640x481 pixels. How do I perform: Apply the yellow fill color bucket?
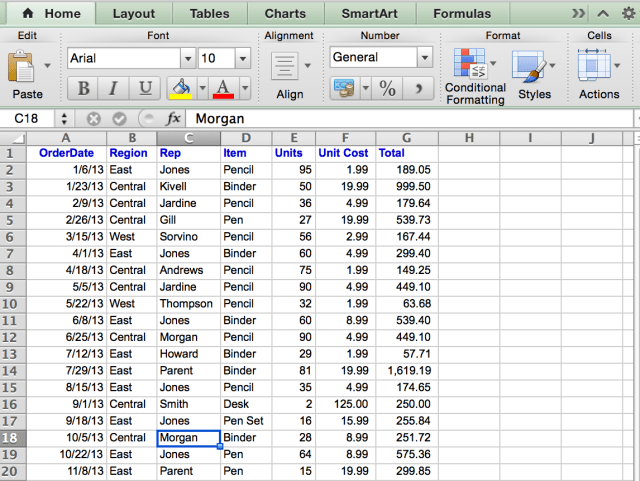click(181, 88)
